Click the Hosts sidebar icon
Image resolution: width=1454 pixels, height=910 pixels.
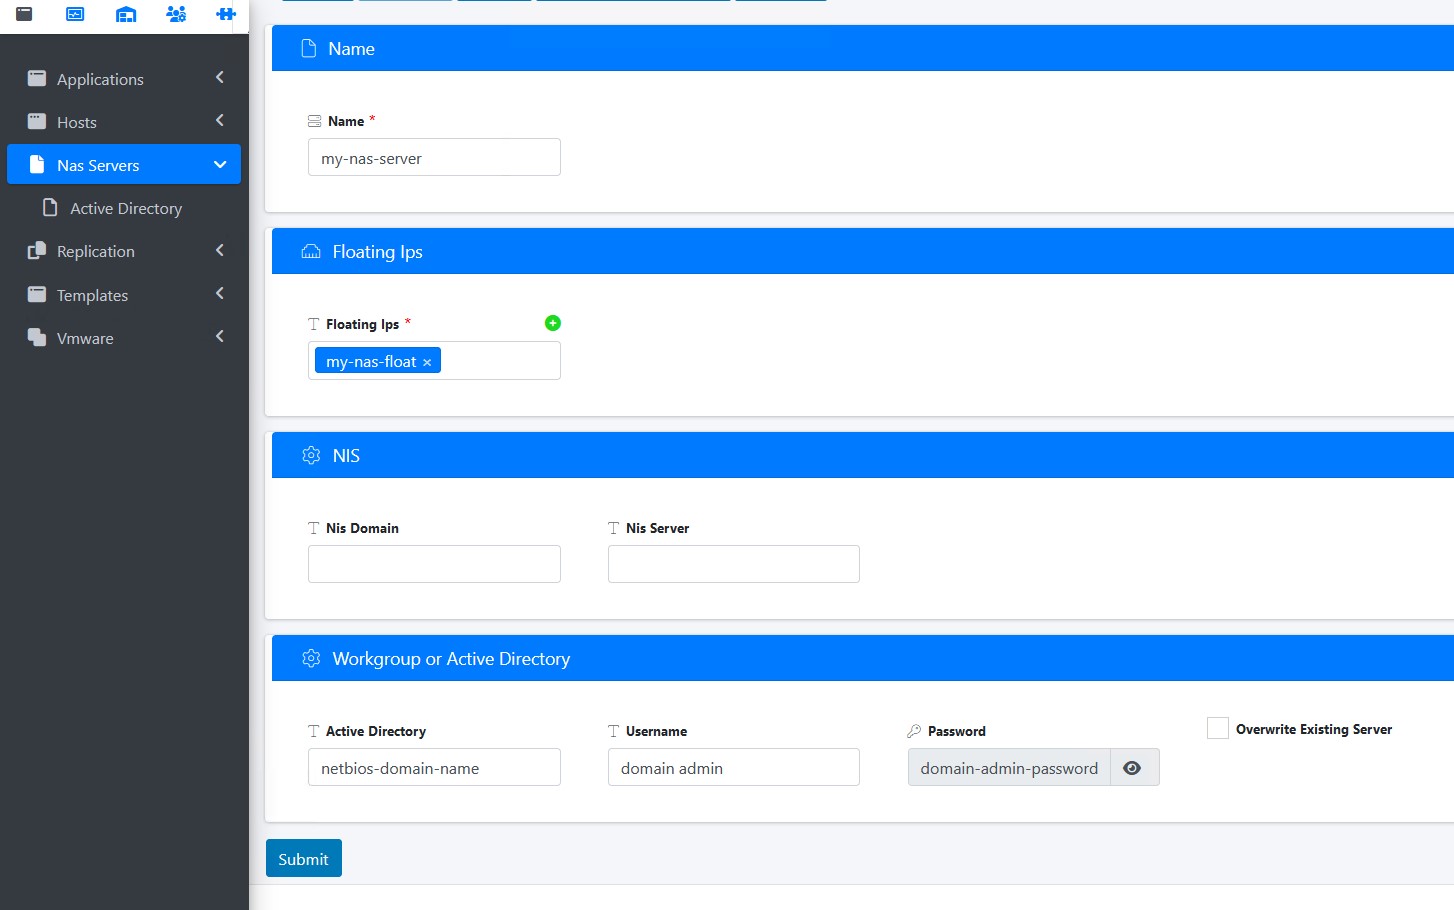pos(37,121)
